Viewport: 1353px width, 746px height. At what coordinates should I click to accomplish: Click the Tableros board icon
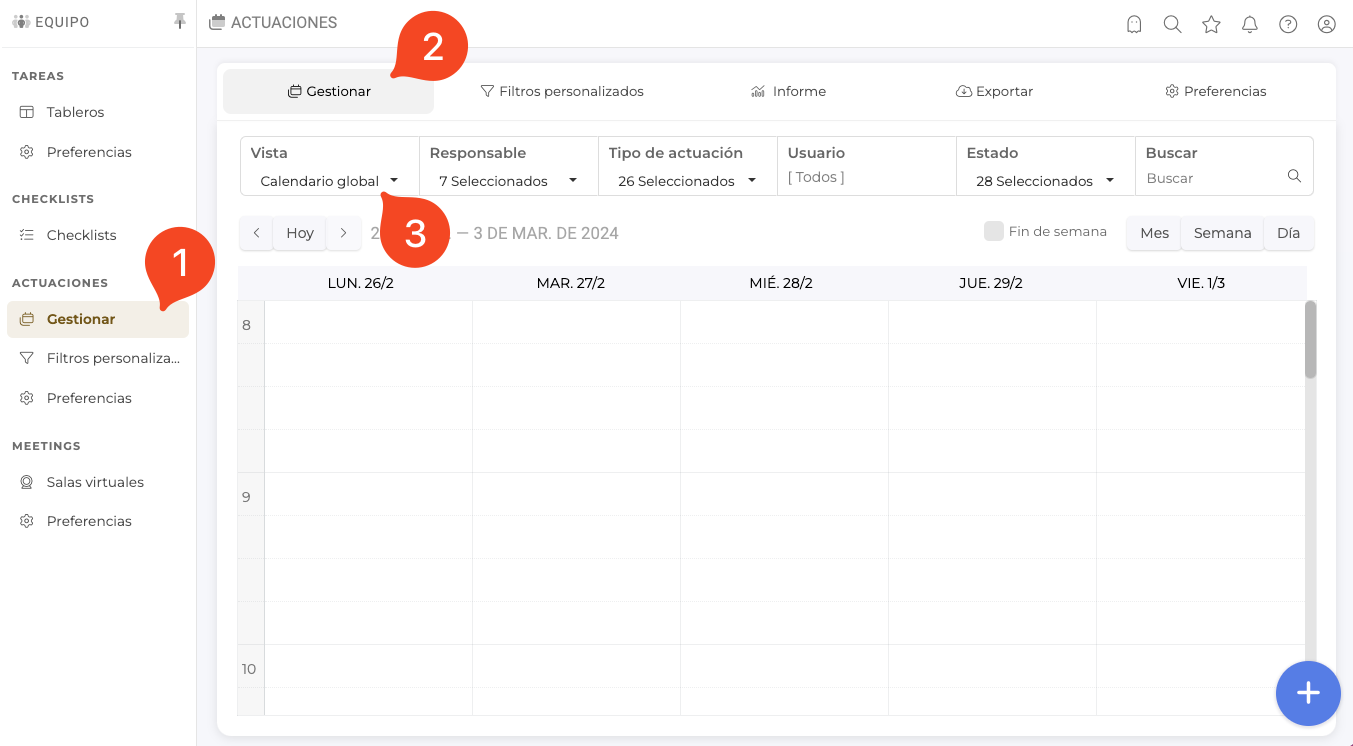[x=27, y=112]
